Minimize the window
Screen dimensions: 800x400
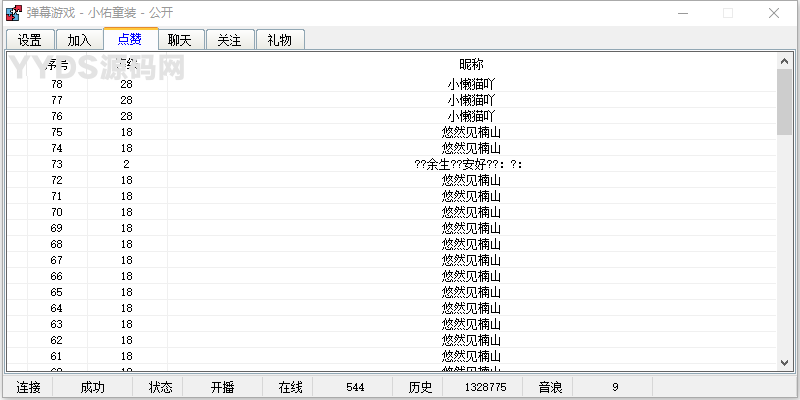[x=682, y=13]
